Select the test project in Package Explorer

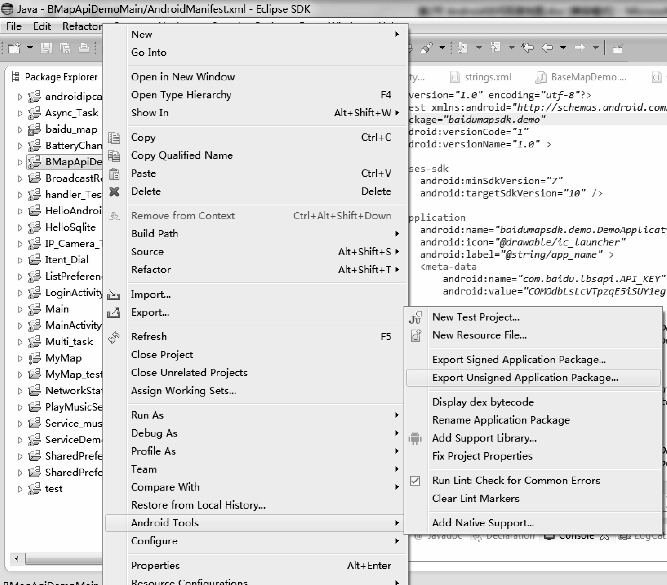click(53, 489)
